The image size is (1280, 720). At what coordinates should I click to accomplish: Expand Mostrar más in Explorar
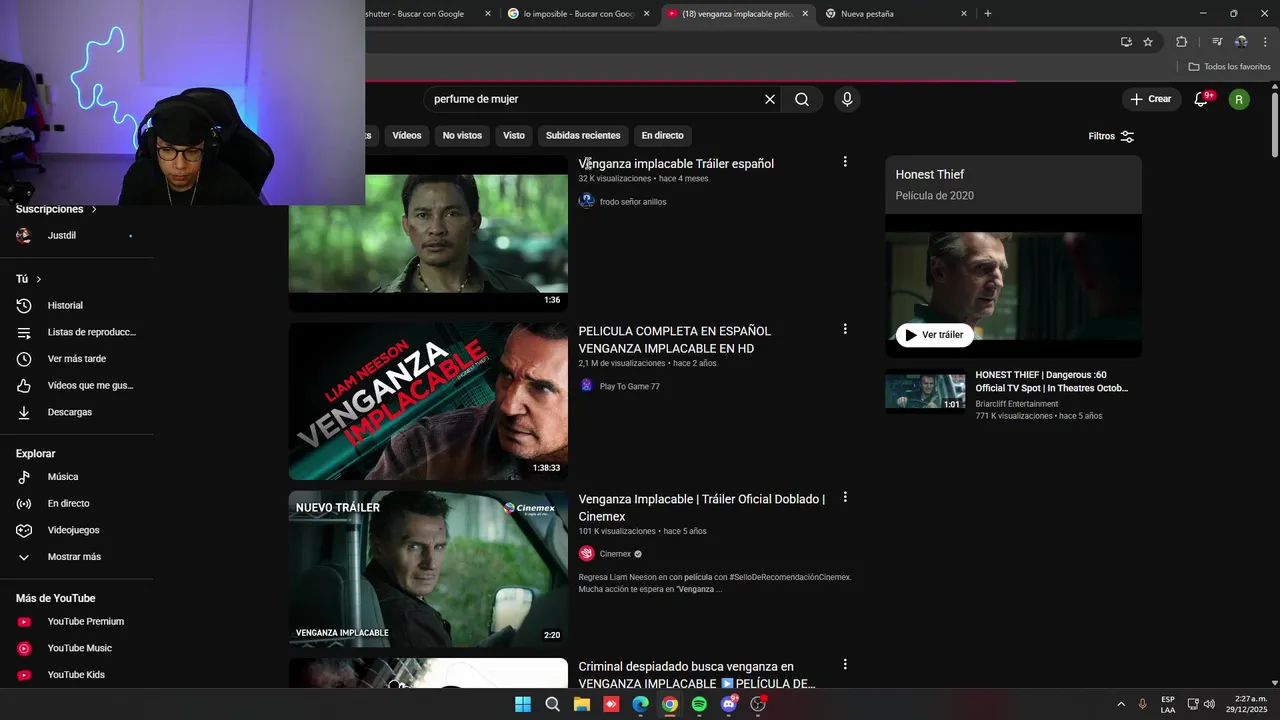tap(76, 557)
